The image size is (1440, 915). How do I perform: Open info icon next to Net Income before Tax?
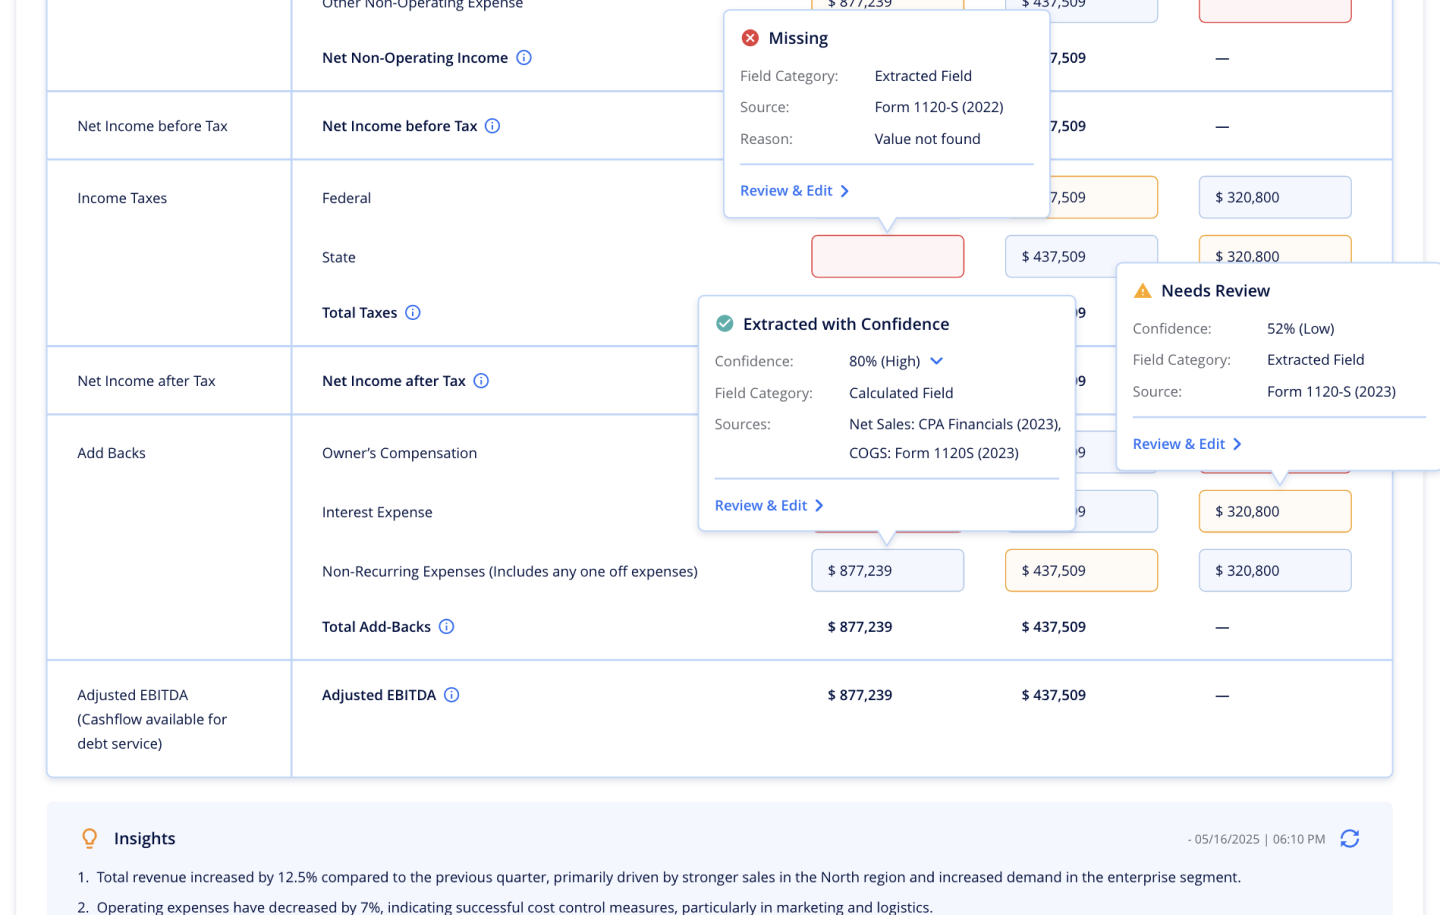click(492, 126)
